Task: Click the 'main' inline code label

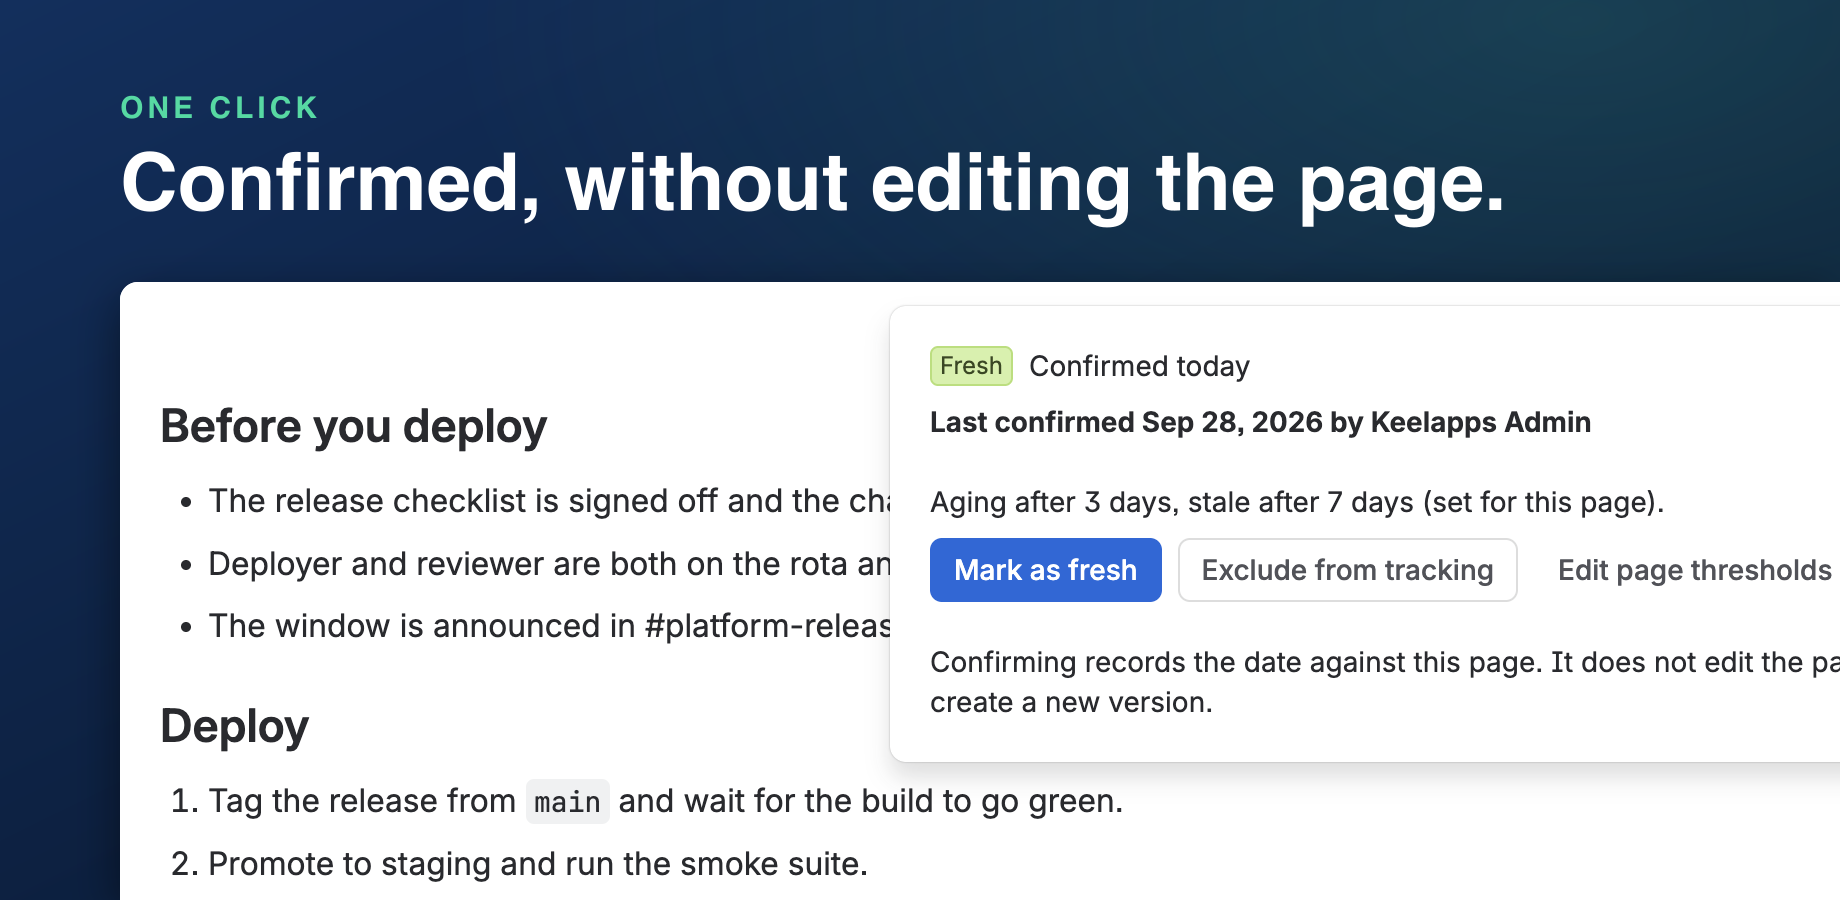Action: click(568, 802)
